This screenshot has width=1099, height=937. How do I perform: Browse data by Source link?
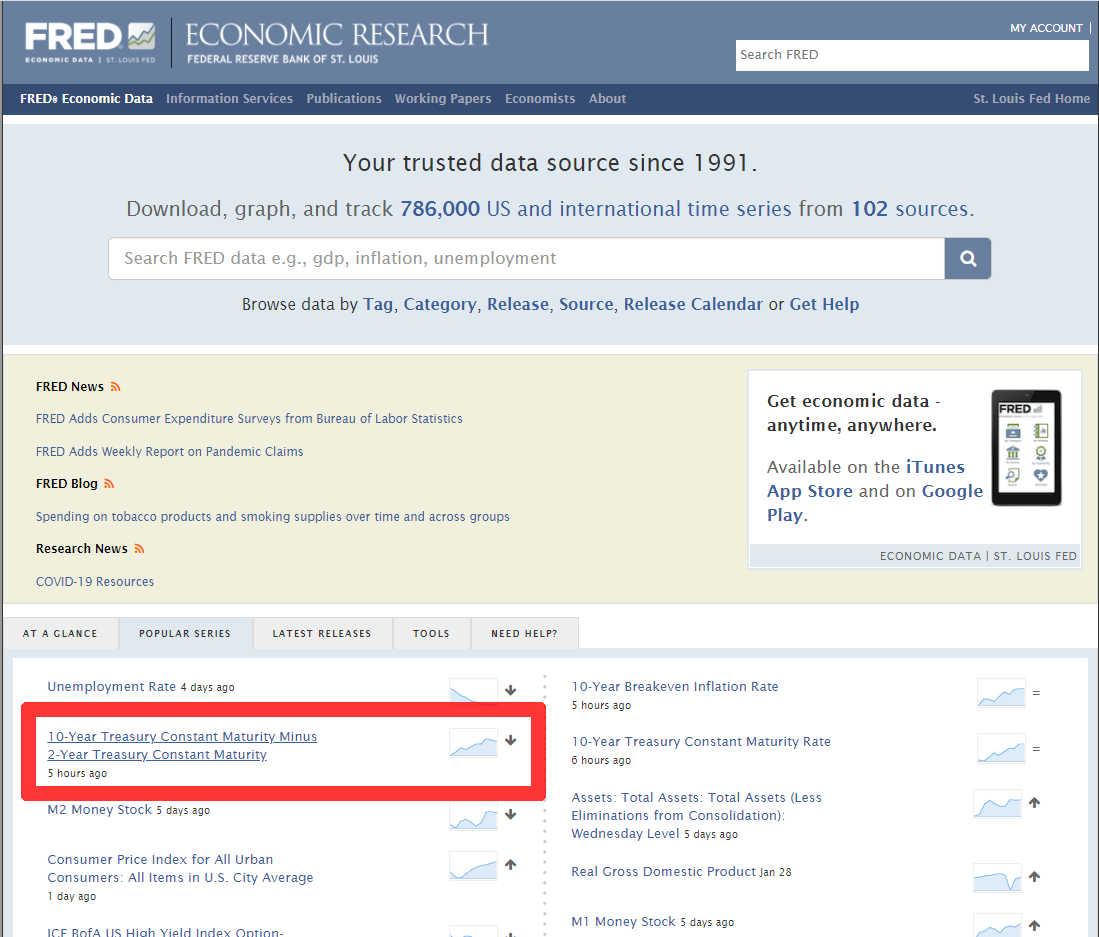(x=586, y=304)
